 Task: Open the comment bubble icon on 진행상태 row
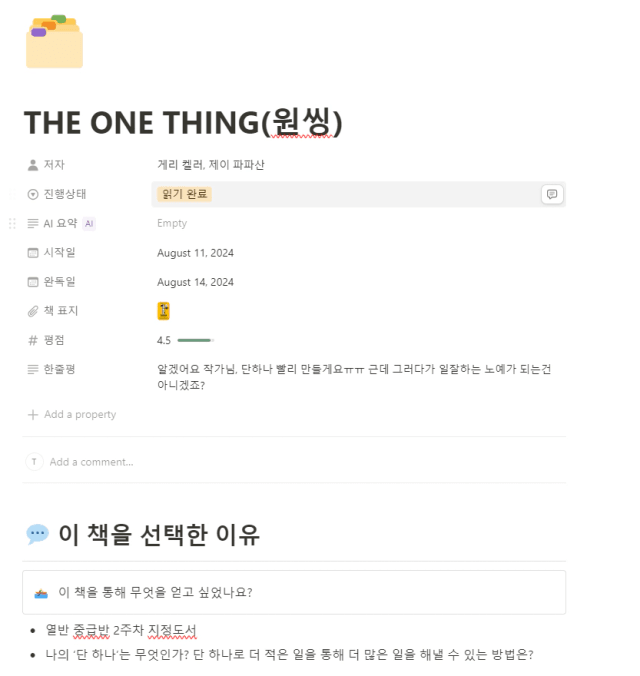tap(552, 194)
